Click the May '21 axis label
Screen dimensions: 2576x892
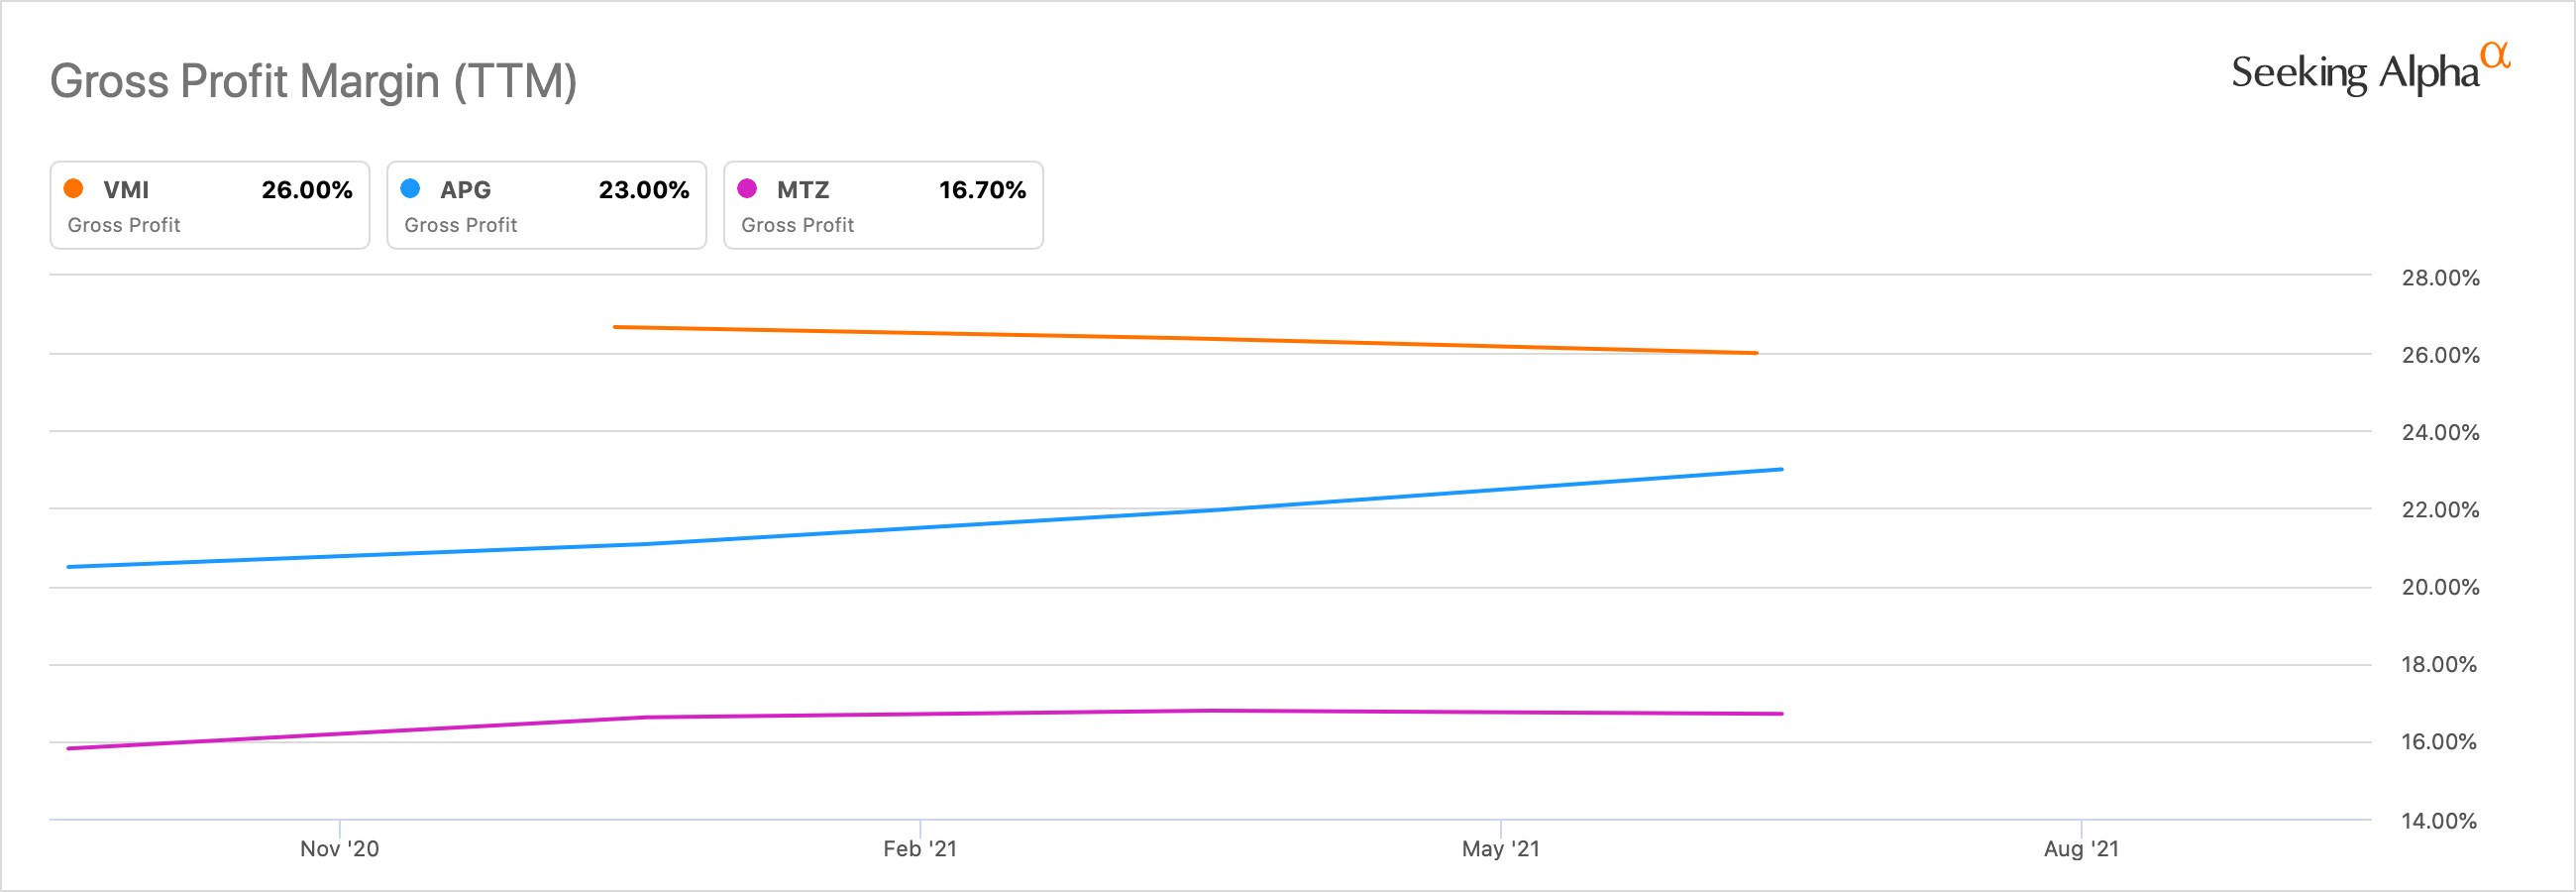(1500, 849)
